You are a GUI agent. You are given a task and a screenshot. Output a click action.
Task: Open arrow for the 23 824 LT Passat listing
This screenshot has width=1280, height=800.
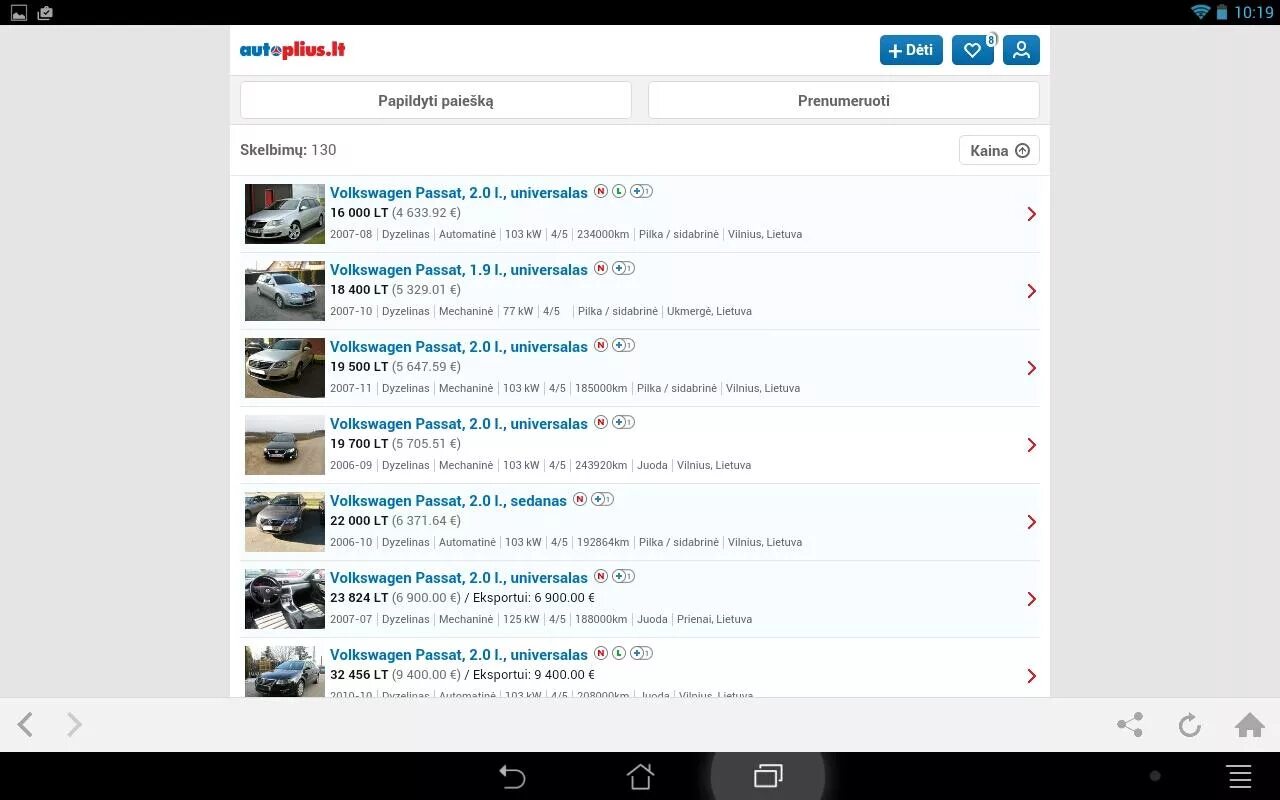[1031, 599]
